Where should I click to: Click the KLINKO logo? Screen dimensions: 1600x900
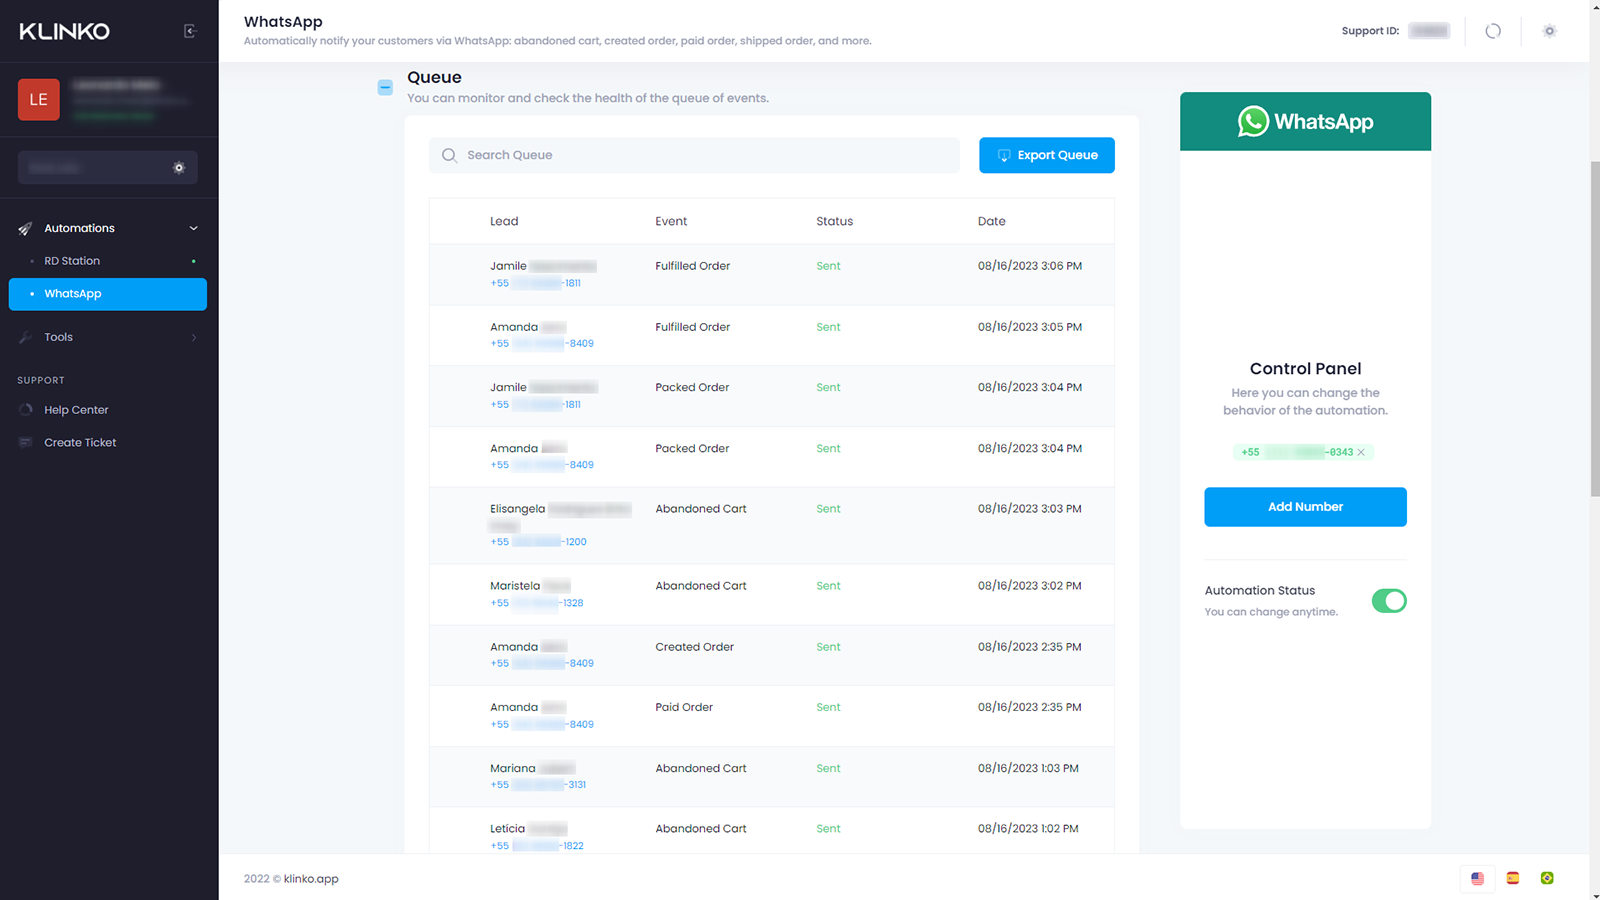pos(64,31)
